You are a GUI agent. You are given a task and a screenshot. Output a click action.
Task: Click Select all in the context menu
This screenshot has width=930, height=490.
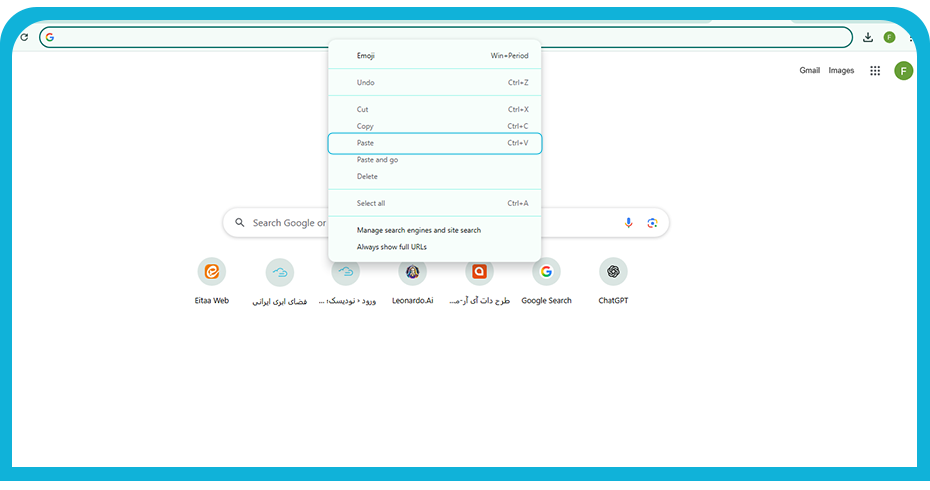coord(371,203)
